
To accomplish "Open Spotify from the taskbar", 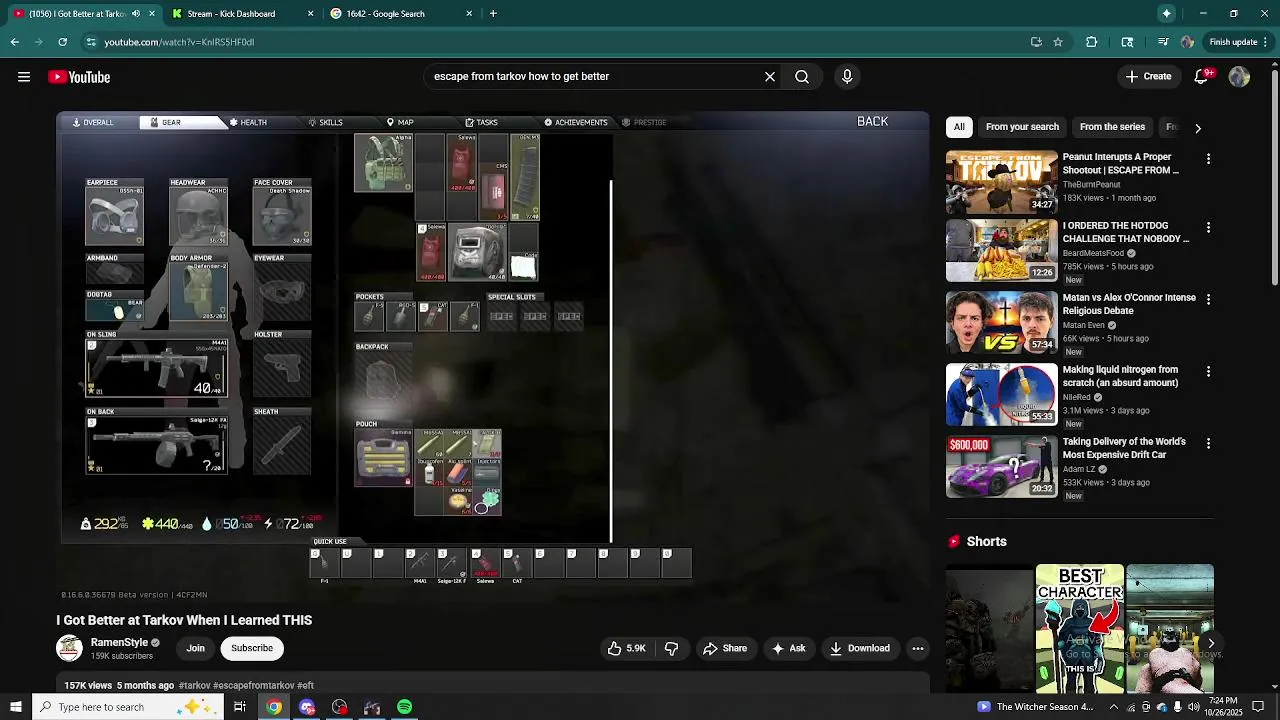I will (404, 707).
